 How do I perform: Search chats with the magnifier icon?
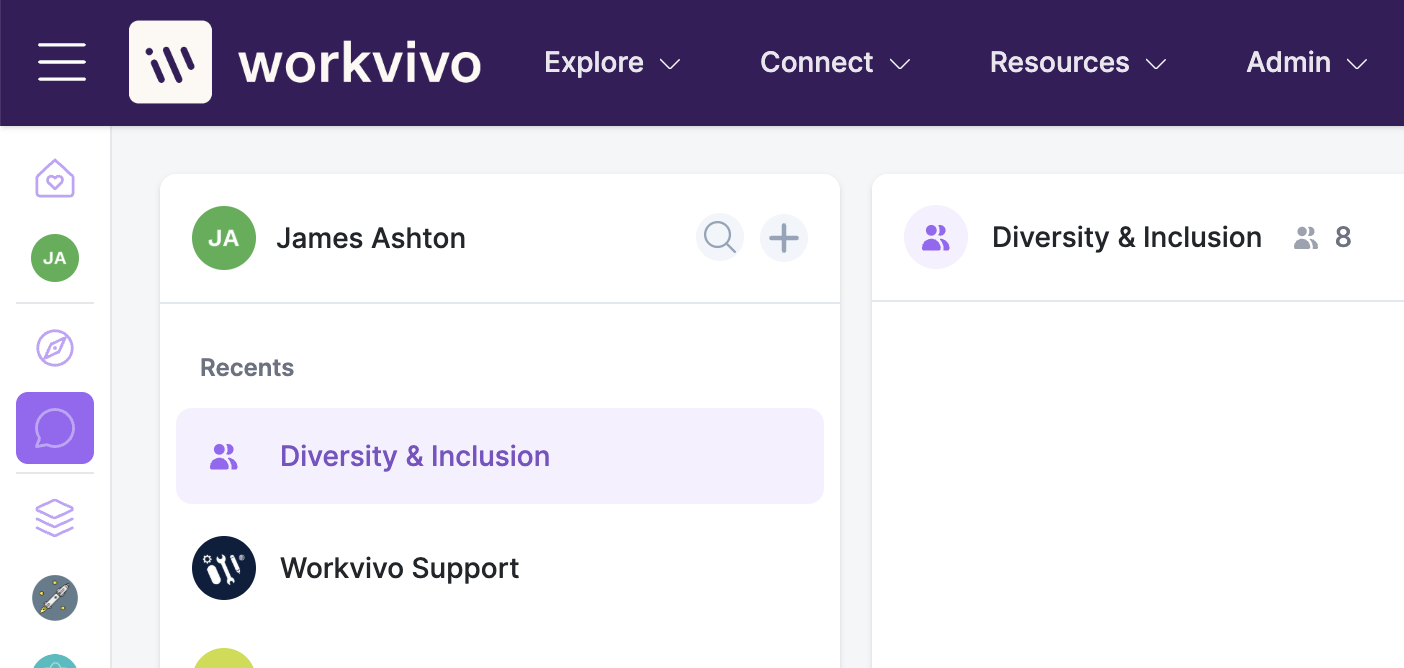pyautogui.click(x=720, y=238)
